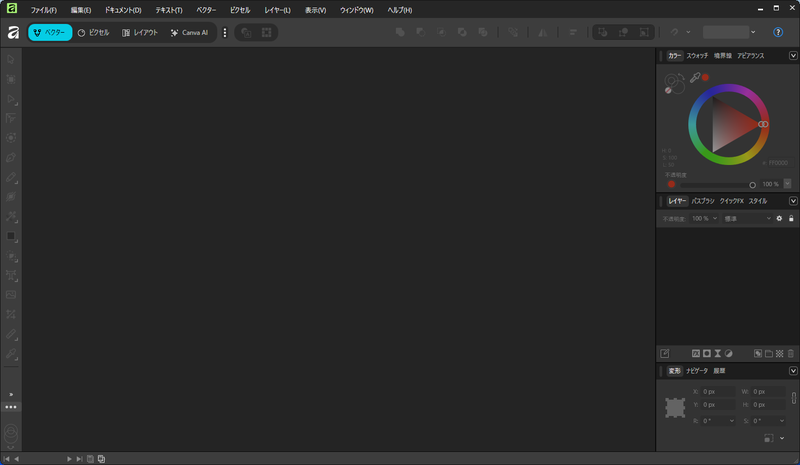Click the boolean Subtract operation icon
Viewport: 800px width, 465px height.
[420, 32]
